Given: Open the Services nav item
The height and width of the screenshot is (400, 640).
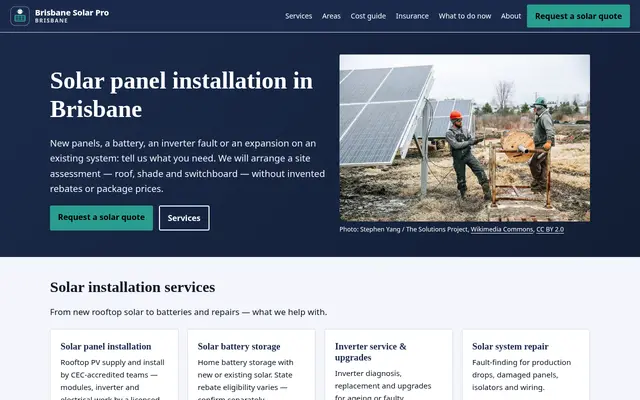Looking at the screenshot, I should tap(298, 16).
